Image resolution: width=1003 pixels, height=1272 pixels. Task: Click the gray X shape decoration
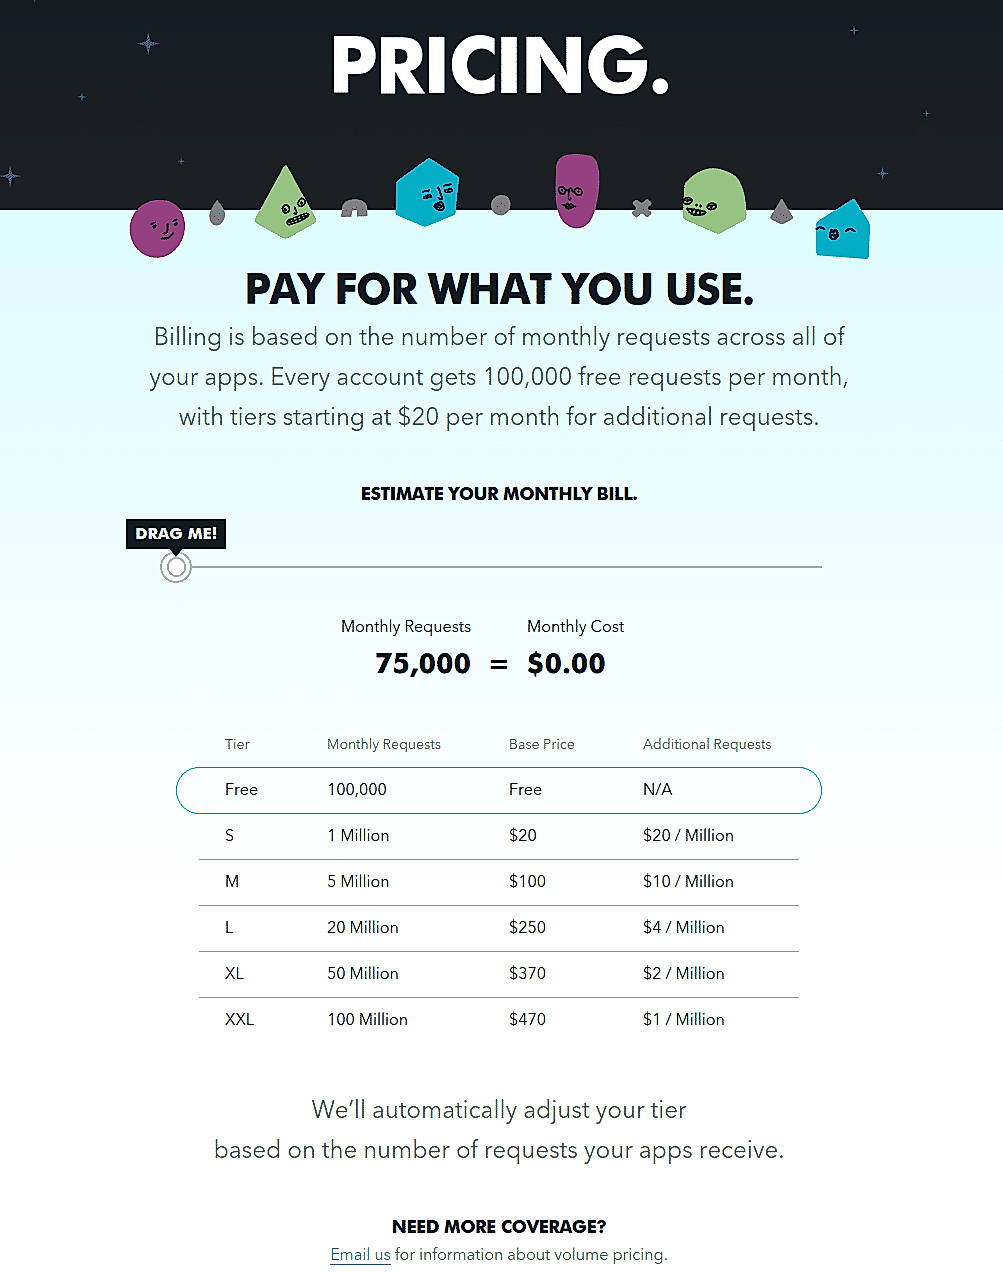click(x=641, y=210)
